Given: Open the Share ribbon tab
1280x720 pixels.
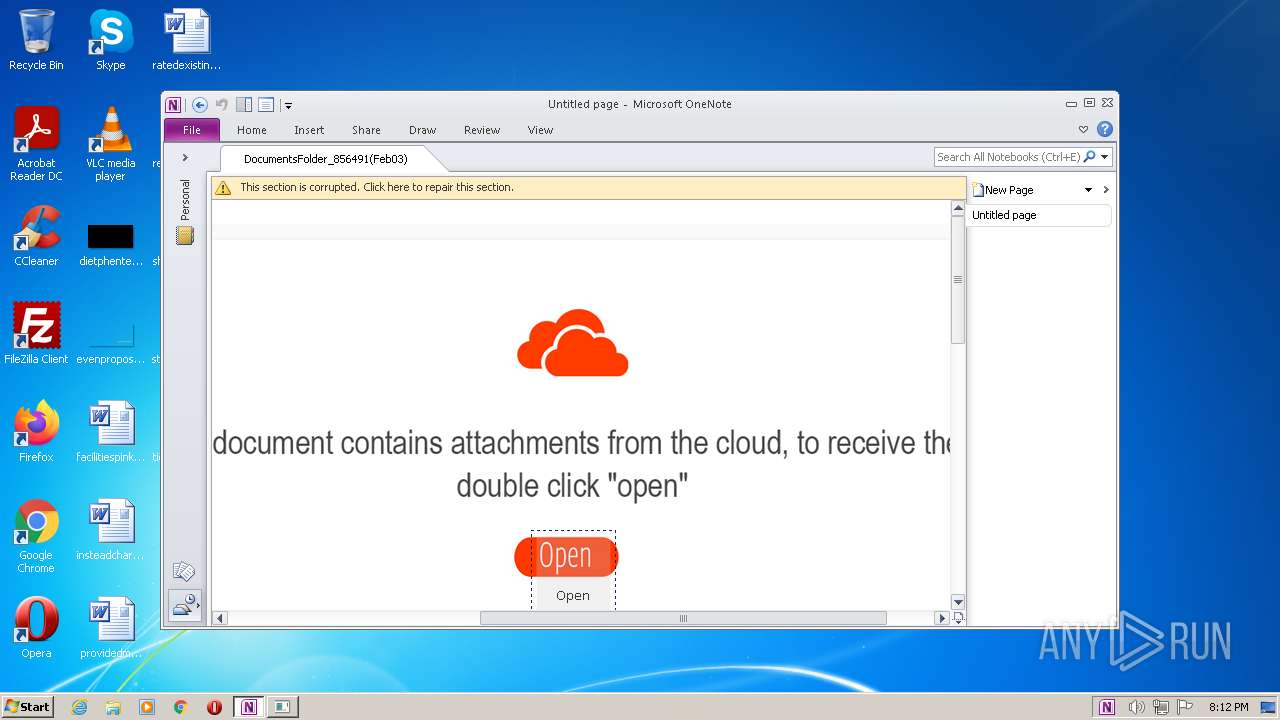Looking at the screenshot, I should (366, 130).
